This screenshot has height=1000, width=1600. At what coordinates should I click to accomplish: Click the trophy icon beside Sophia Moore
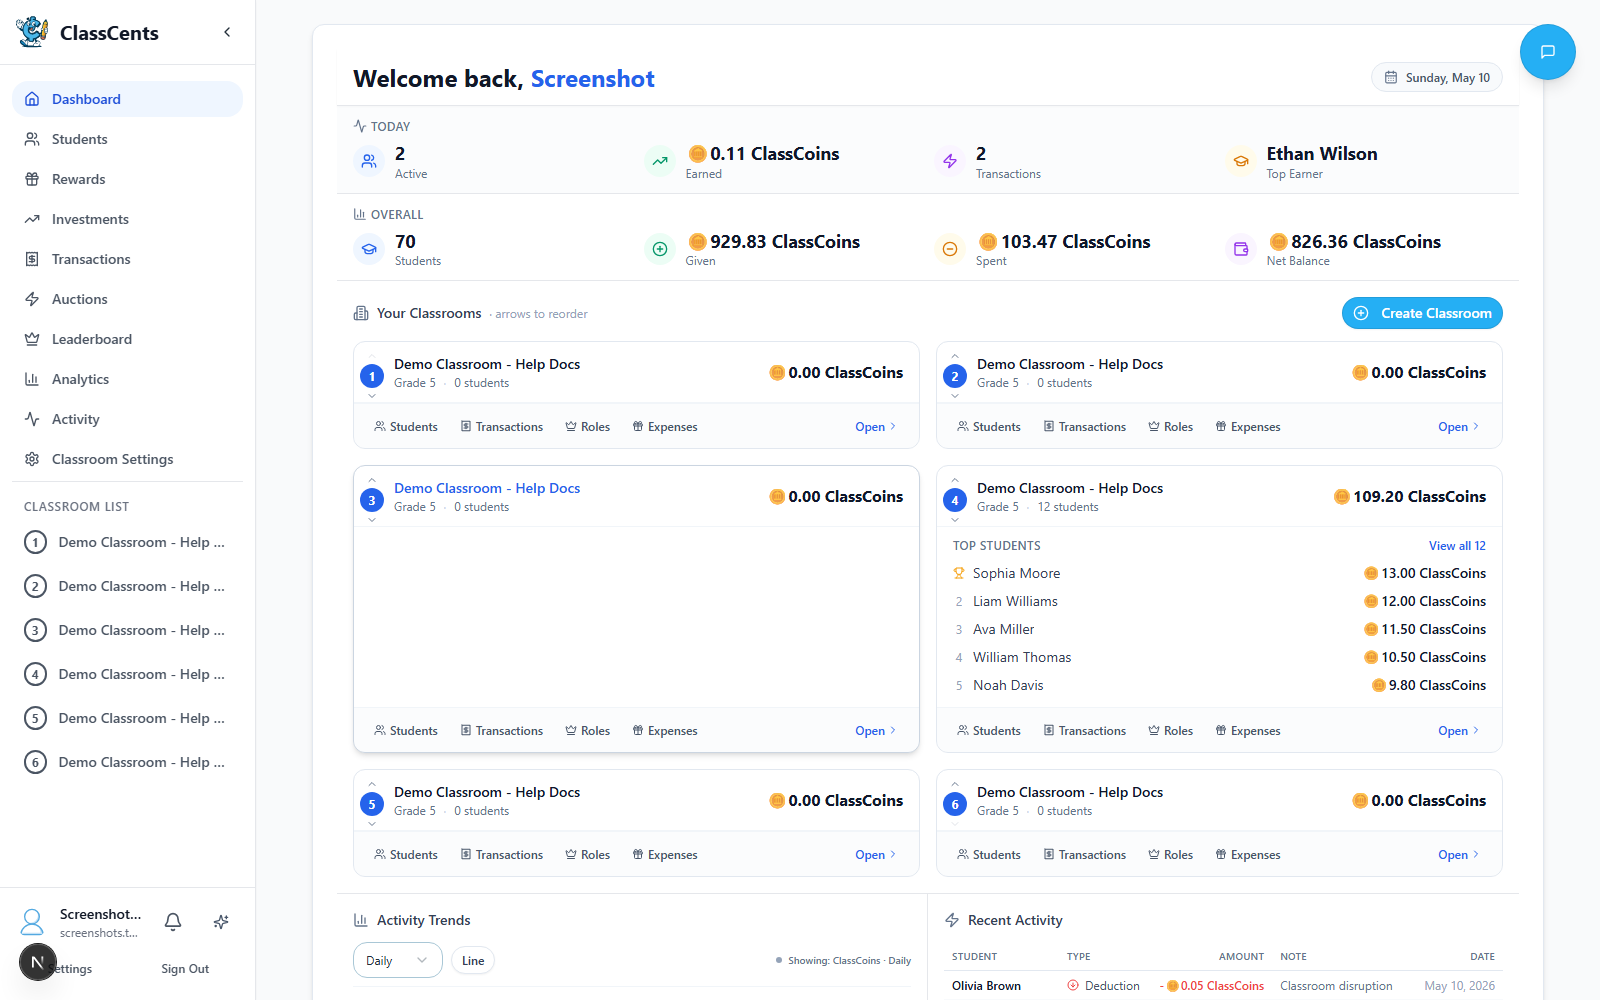point(959,573)
